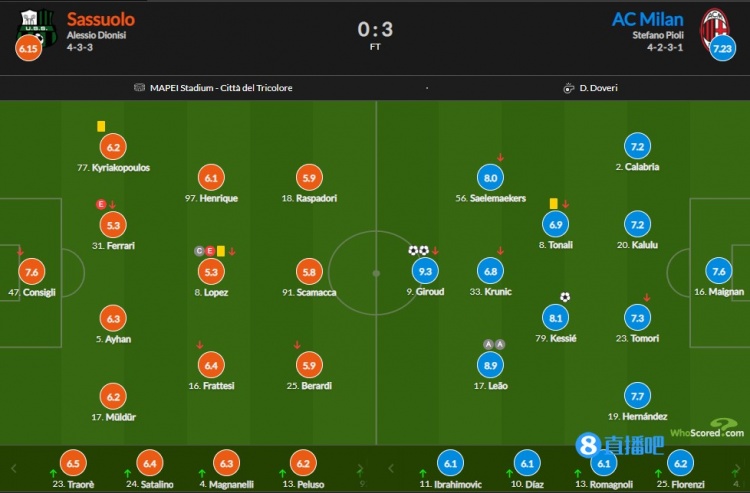Show next Sassuolo substitutes with right chevron
The width and height of the screenshot is (750, 493).
[x=360, y=469]
